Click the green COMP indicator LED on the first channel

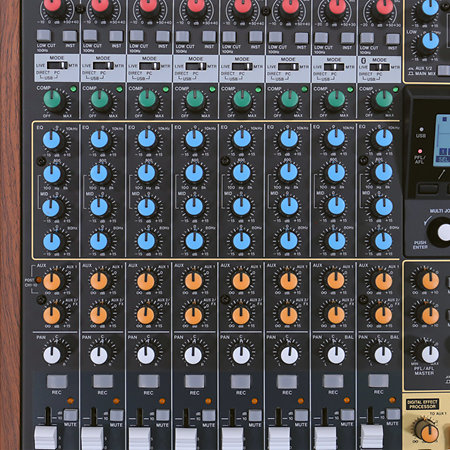tap(73, 89)
